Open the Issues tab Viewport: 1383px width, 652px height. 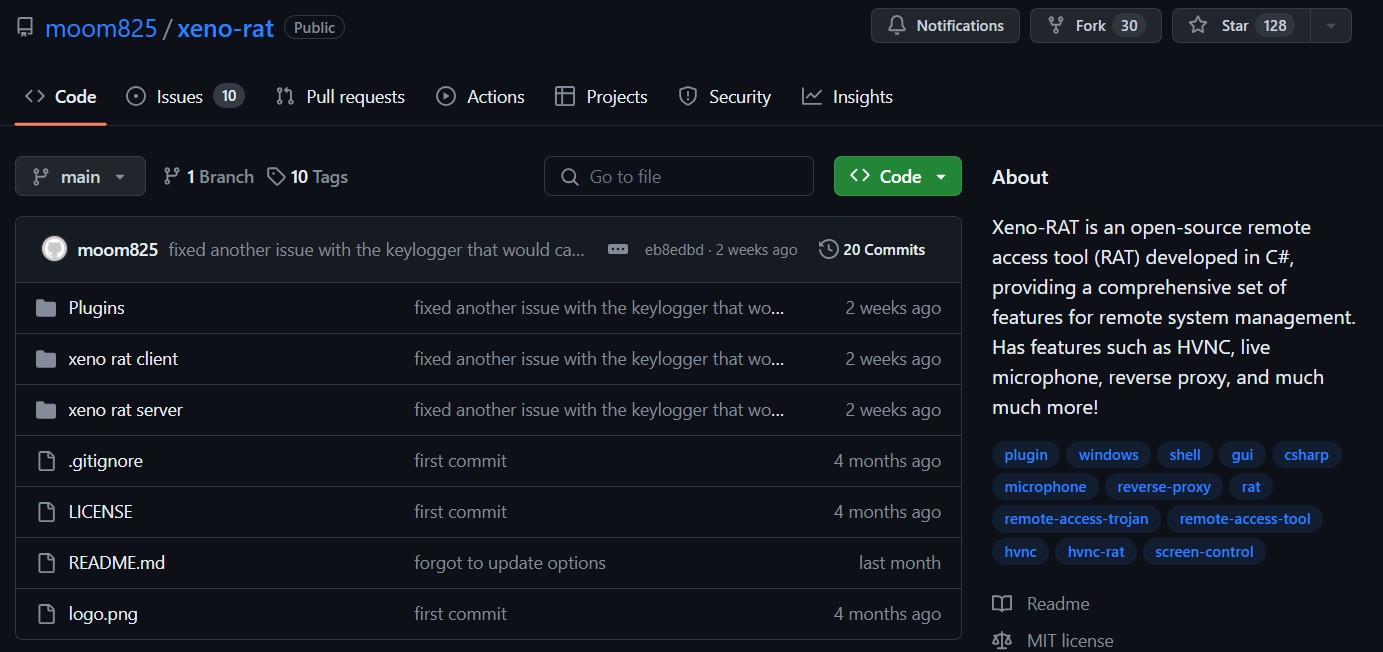coord(185,97)
